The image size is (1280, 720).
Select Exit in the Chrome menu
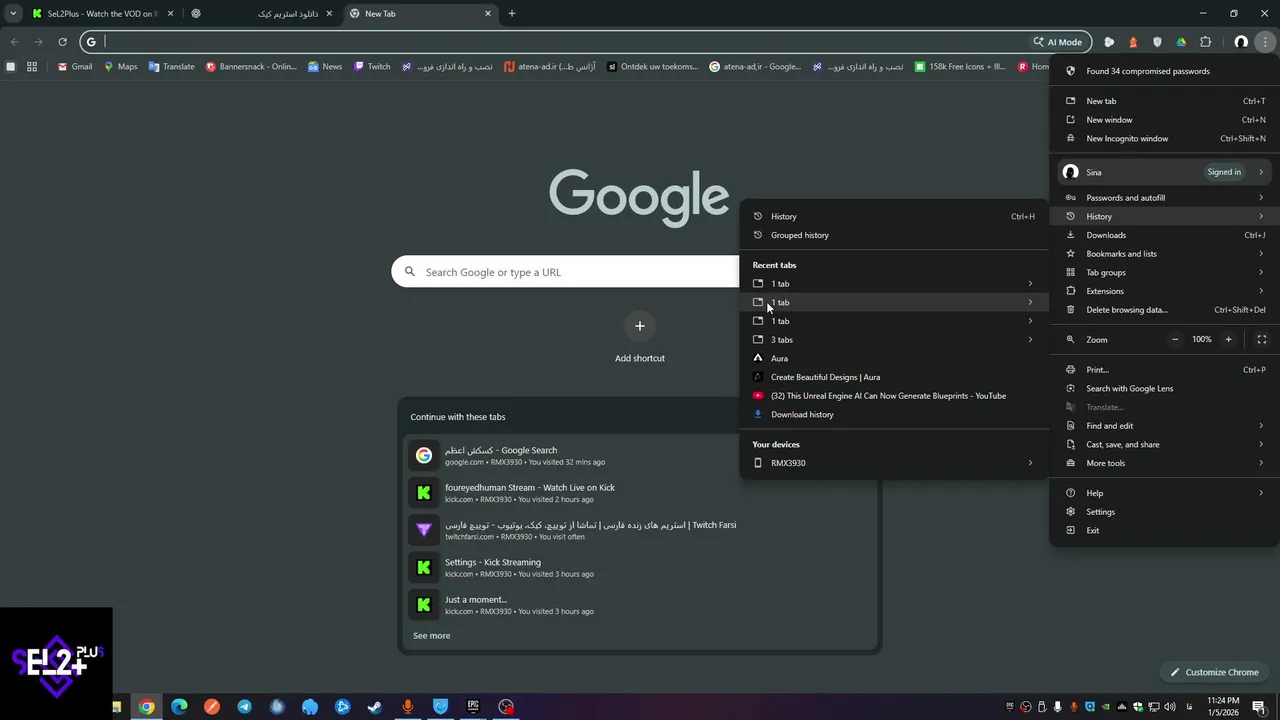coord(1165,530)
